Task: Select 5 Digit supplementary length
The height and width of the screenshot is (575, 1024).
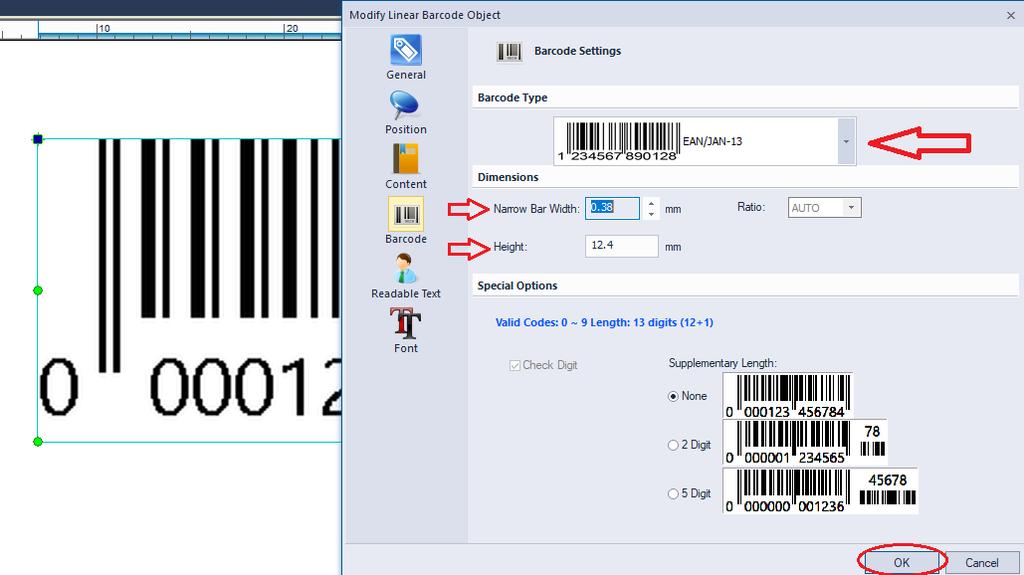Action: pyautogui.click(x=673, y=494)
